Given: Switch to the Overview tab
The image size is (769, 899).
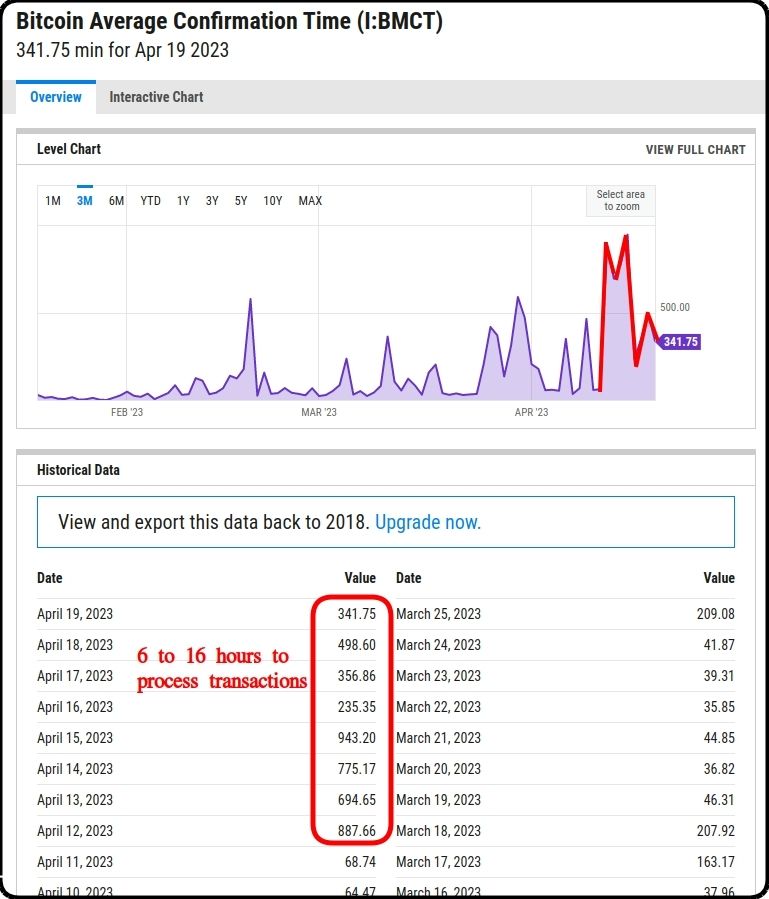Looking at the screenshot, I should [56, 97].
